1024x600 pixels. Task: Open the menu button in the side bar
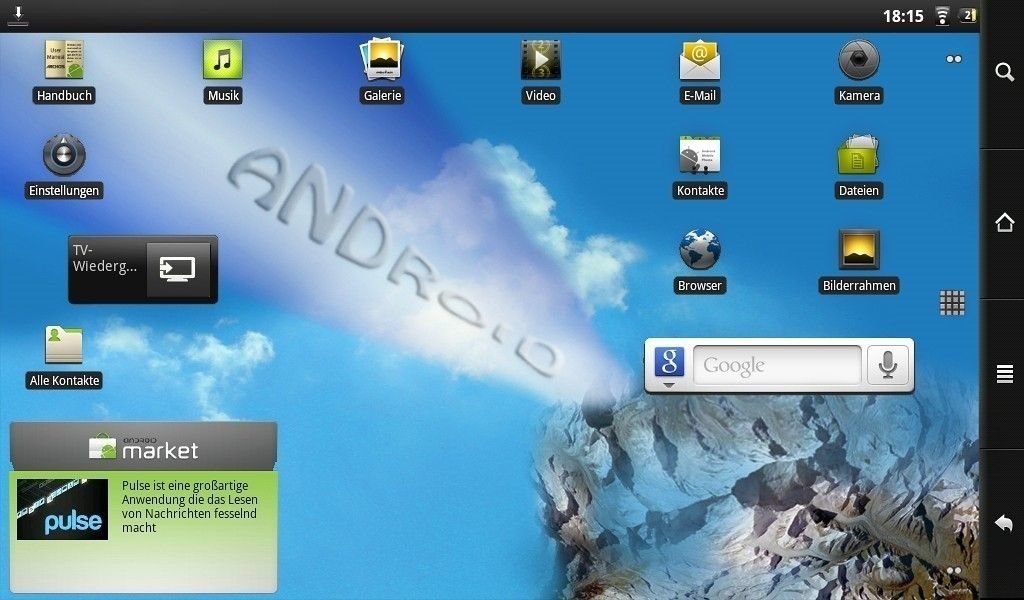pos(1004,373)
